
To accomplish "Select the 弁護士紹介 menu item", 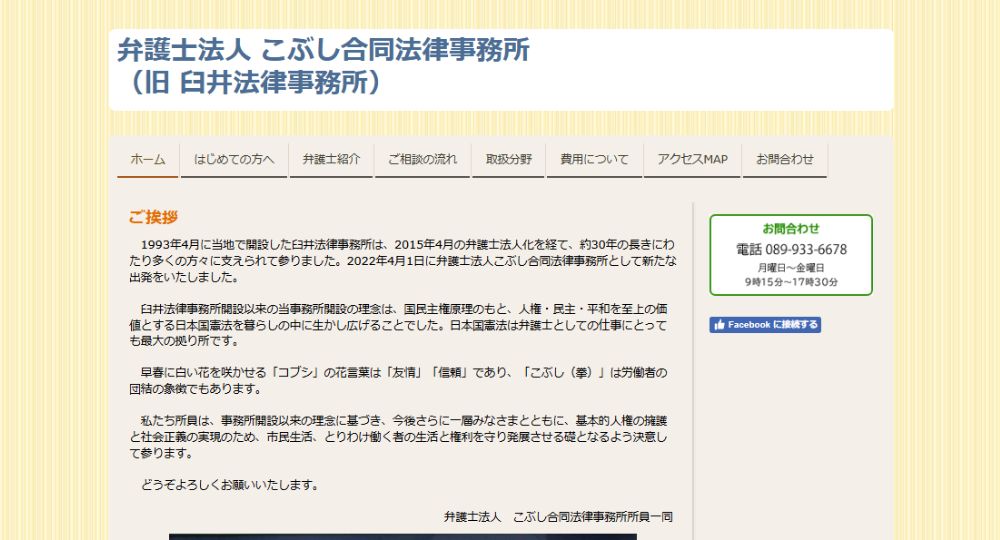I will tap(331, 160).
